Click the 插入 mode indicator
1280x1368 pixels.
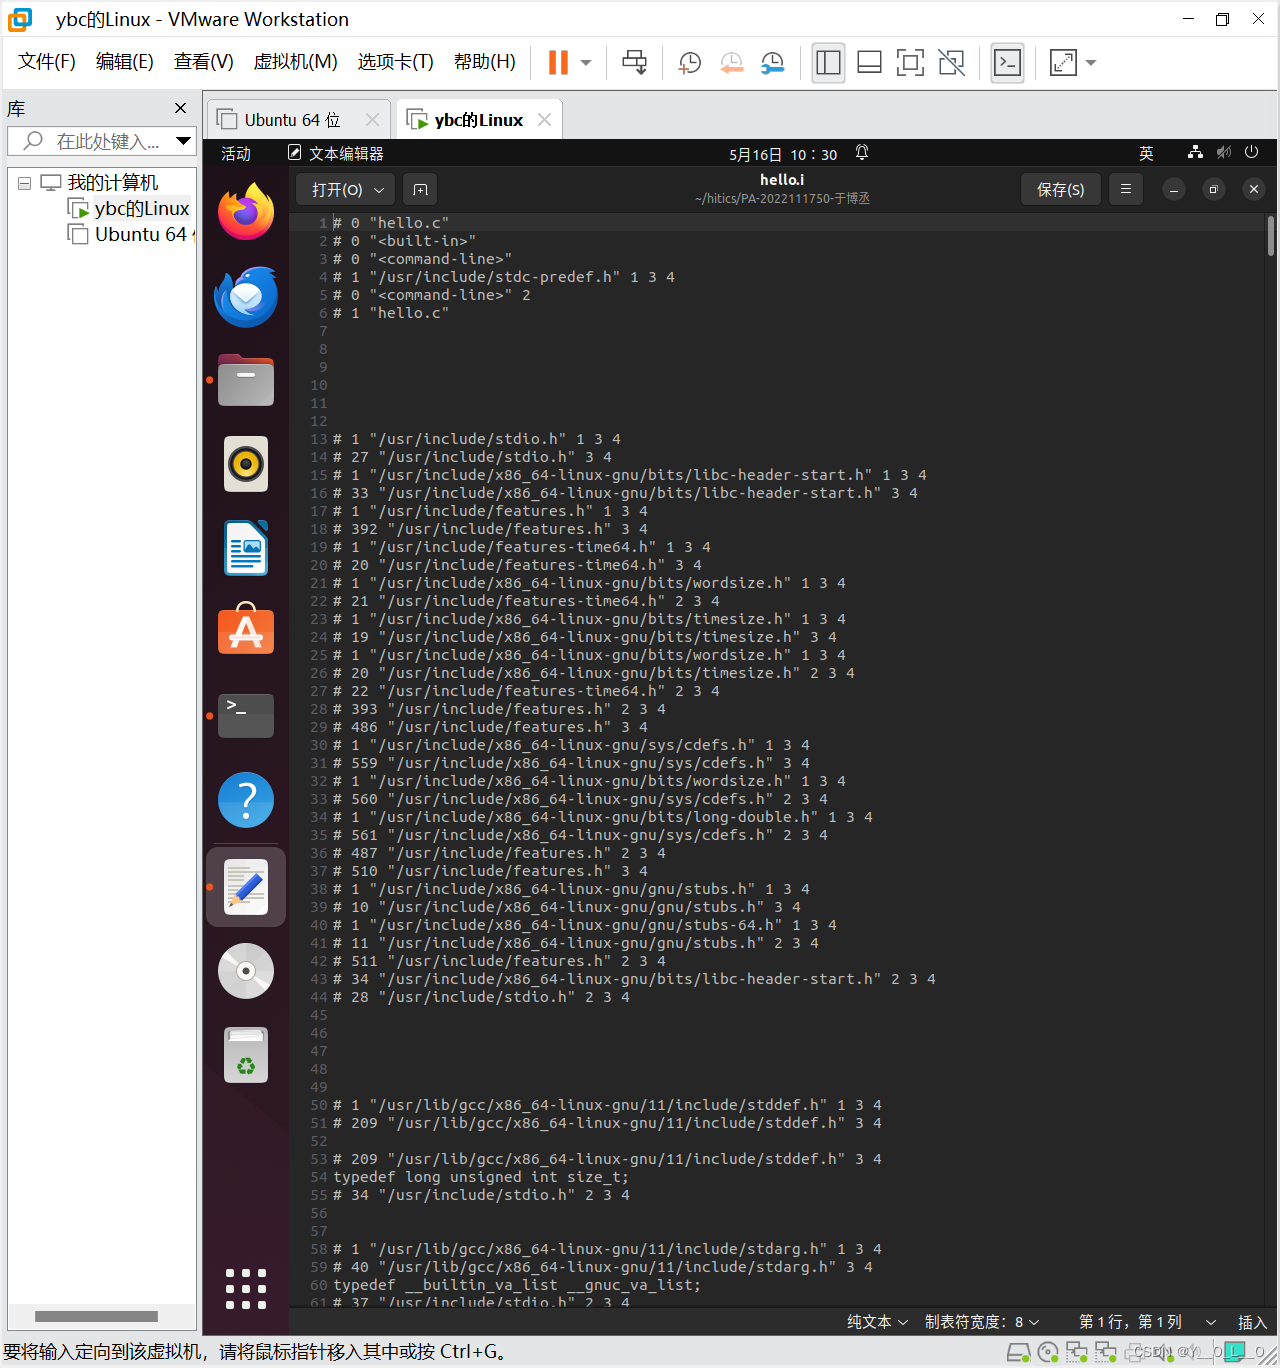[x=1252, y=1322]
